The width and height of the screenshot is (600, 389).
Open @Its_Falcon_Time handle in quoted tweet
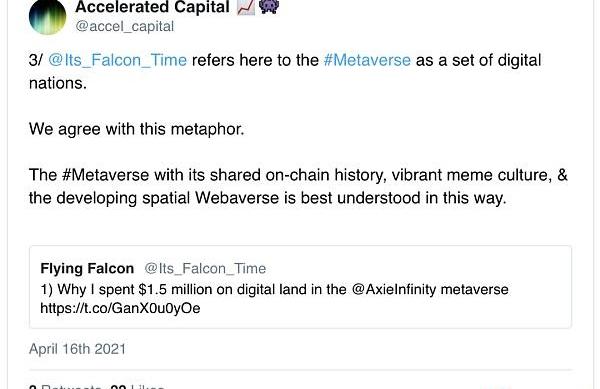coord(205,269)
